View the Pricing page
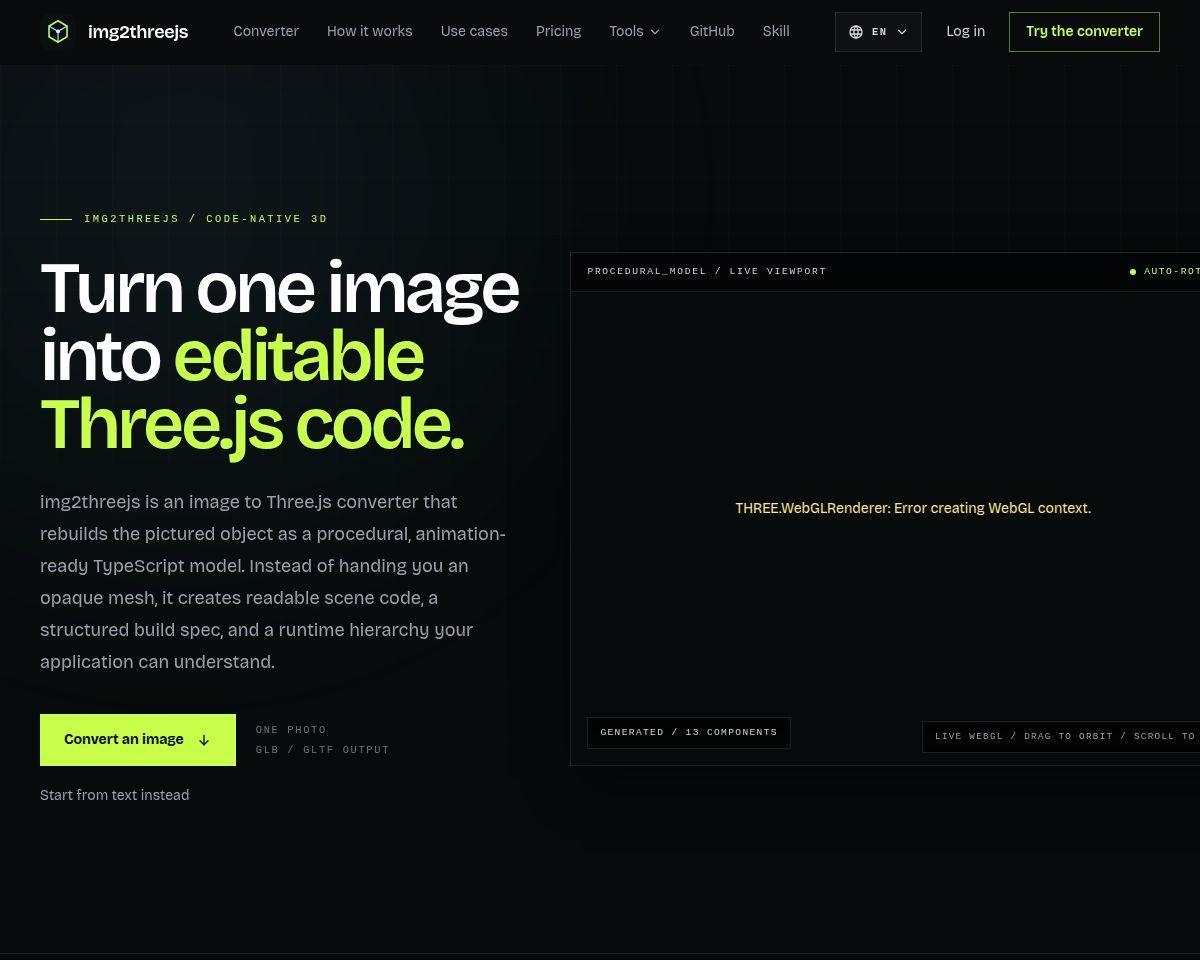The image size is (1200, 960). (558, 31)
